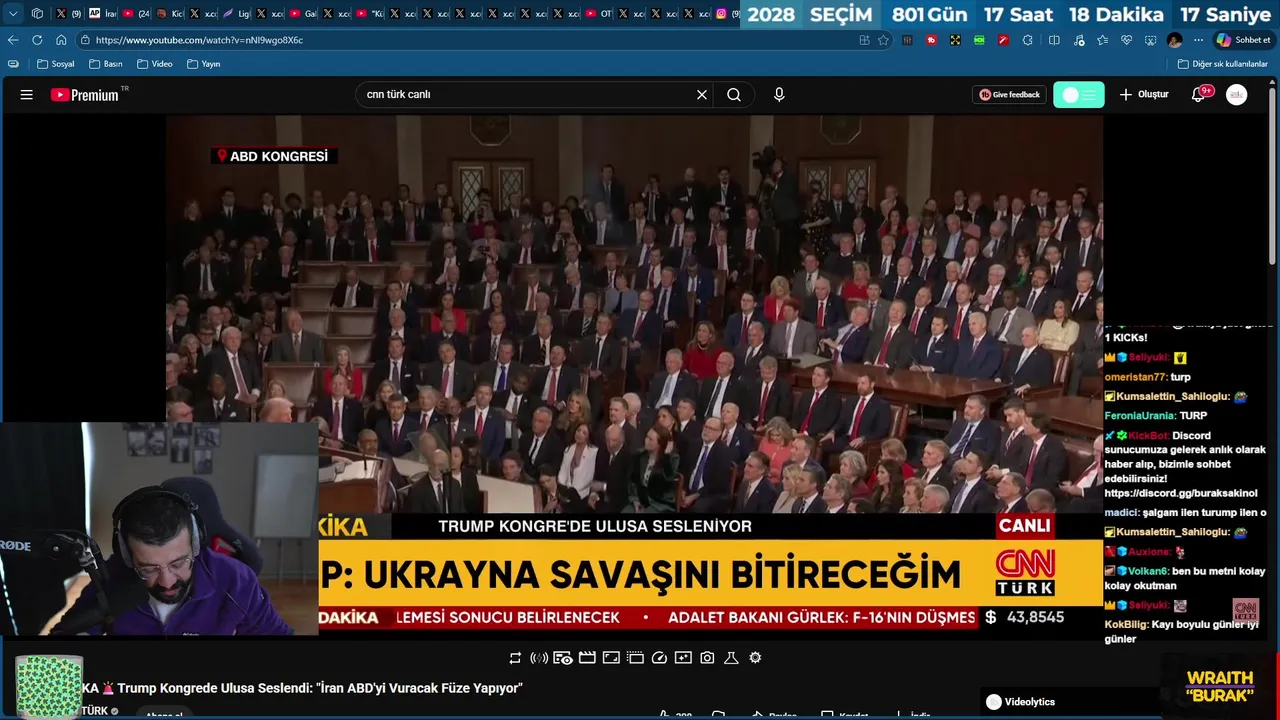Open the equalizer extension icon
1280x720 pixels.
point(907,40)
